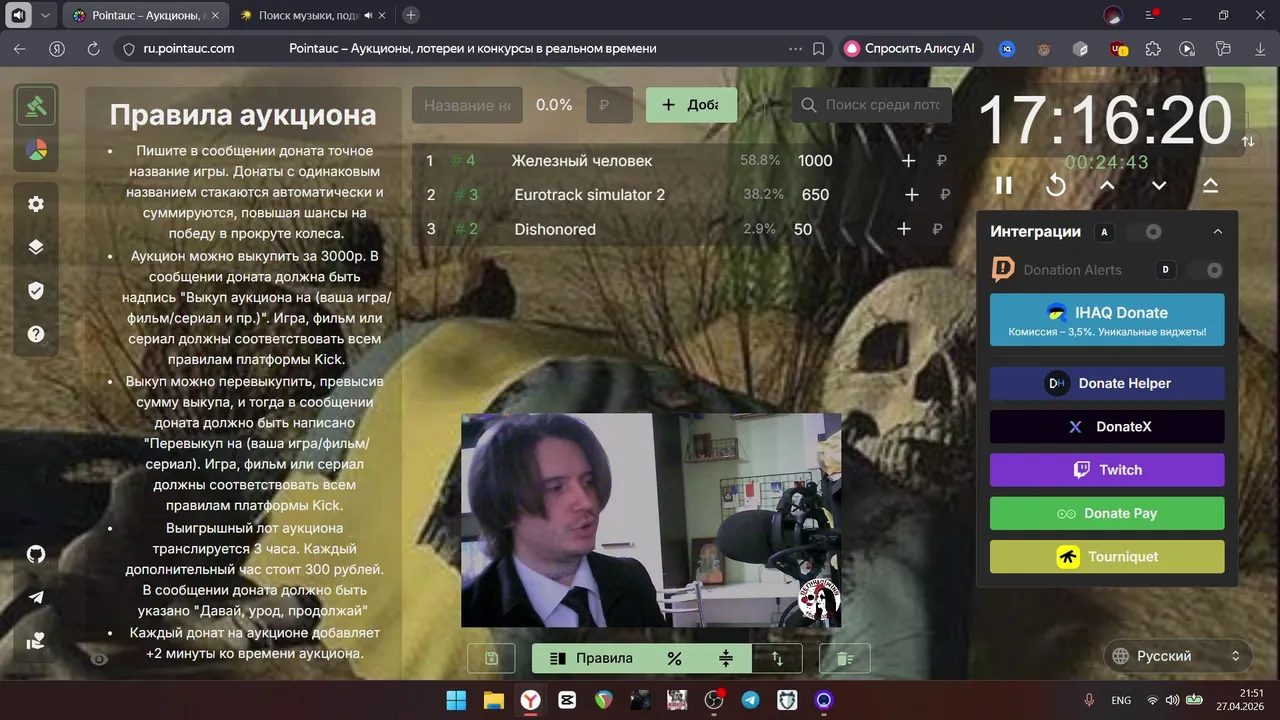Click the ruble amount input field
1280x720 pixels.
pos(609,105)
